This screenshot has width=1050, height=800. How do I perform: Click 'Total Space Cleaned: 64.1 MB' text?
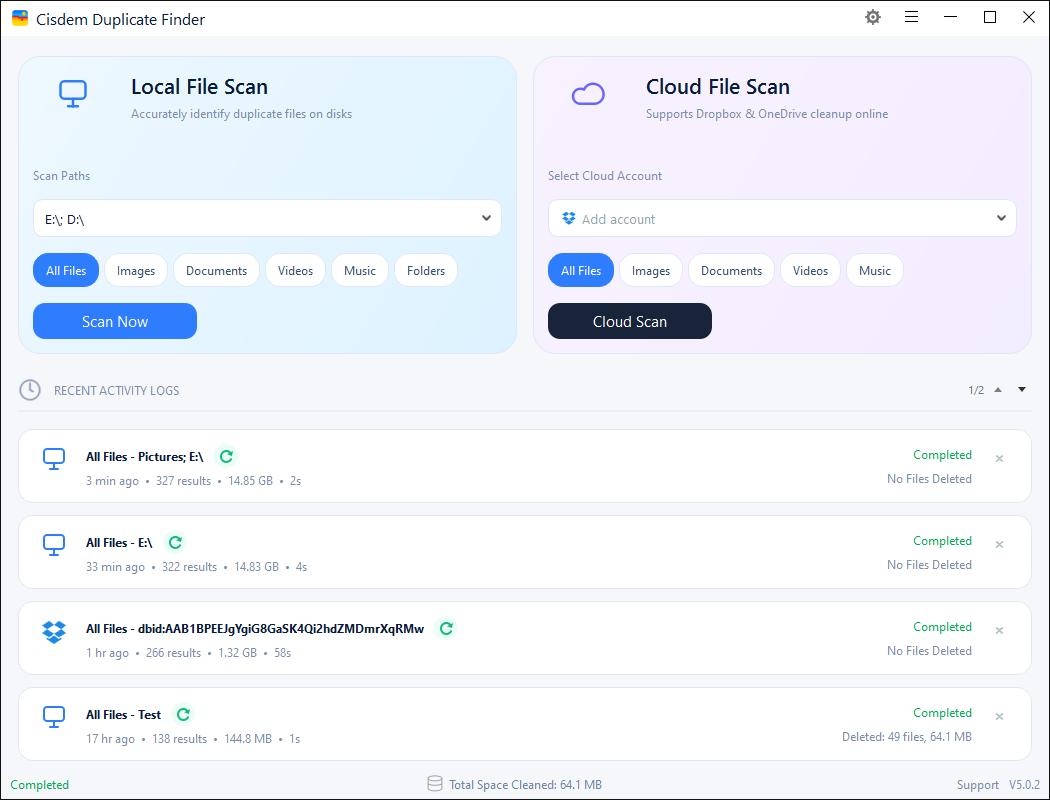pyautogui.click(x=525, y=785)
